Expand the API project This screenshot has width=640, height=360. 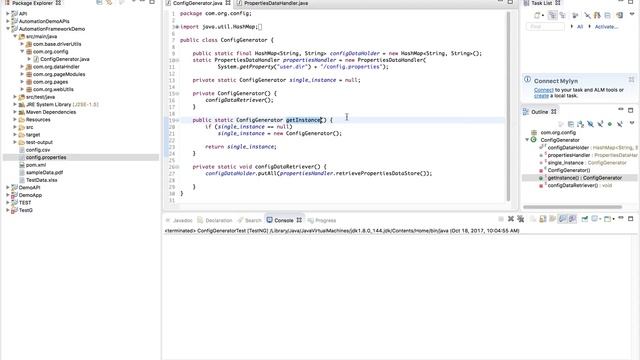pyautogui.click(x=7, y=14)
